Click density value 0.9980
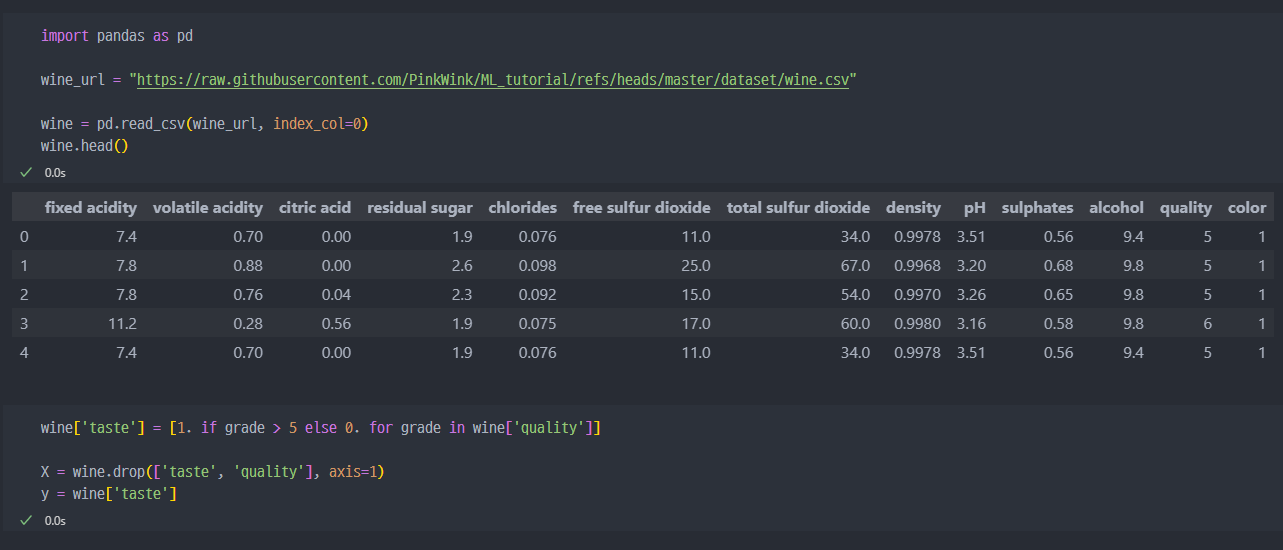 pyautogui.click(x=918, y=324)
